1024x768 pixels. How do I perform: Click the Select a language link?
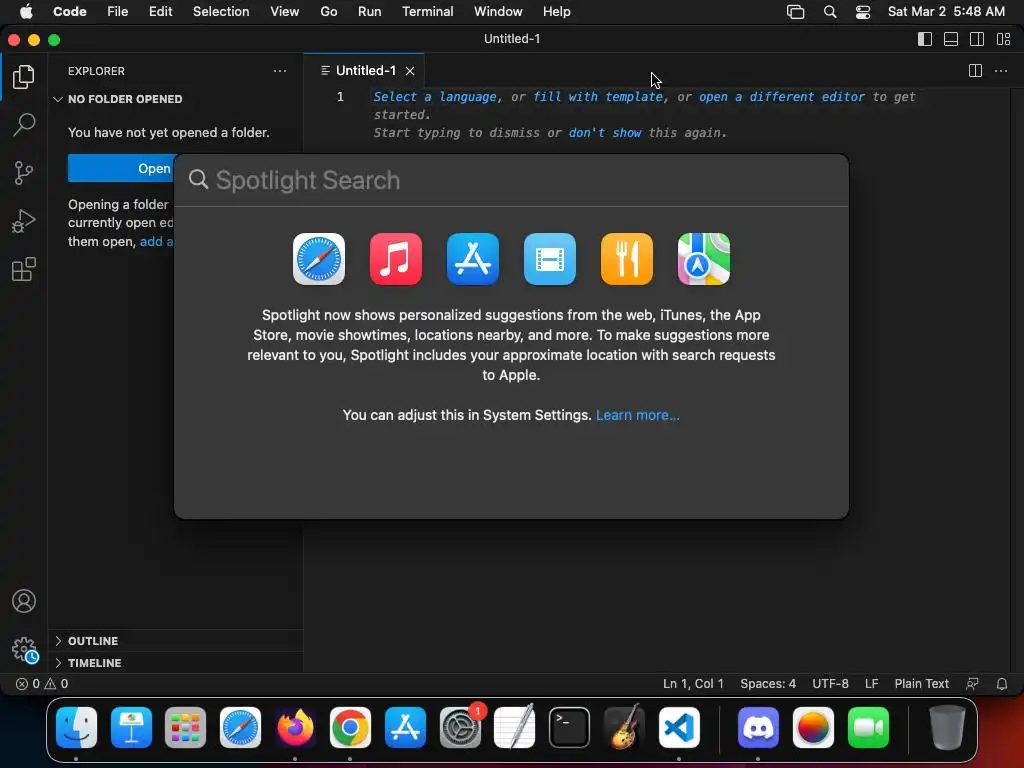click(x=434, y=97)
